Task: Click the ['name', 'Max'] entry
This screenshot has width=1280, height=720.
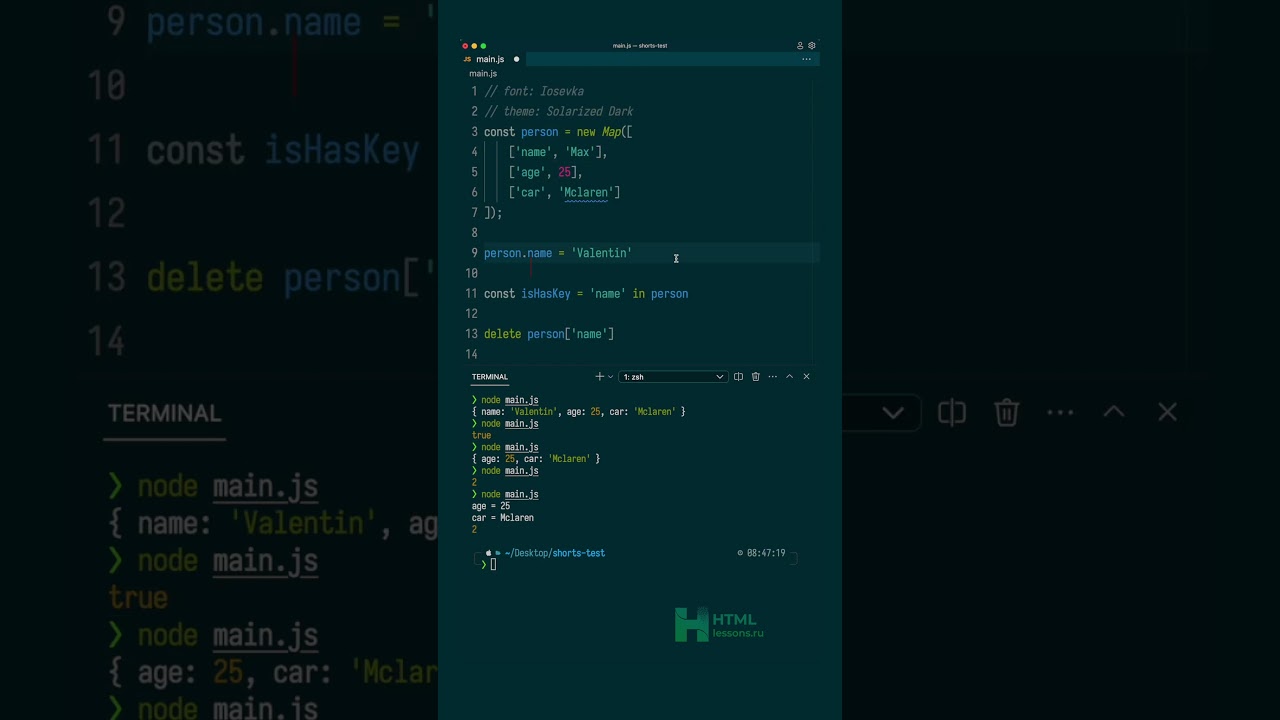Action: click(x=558, y=152)
